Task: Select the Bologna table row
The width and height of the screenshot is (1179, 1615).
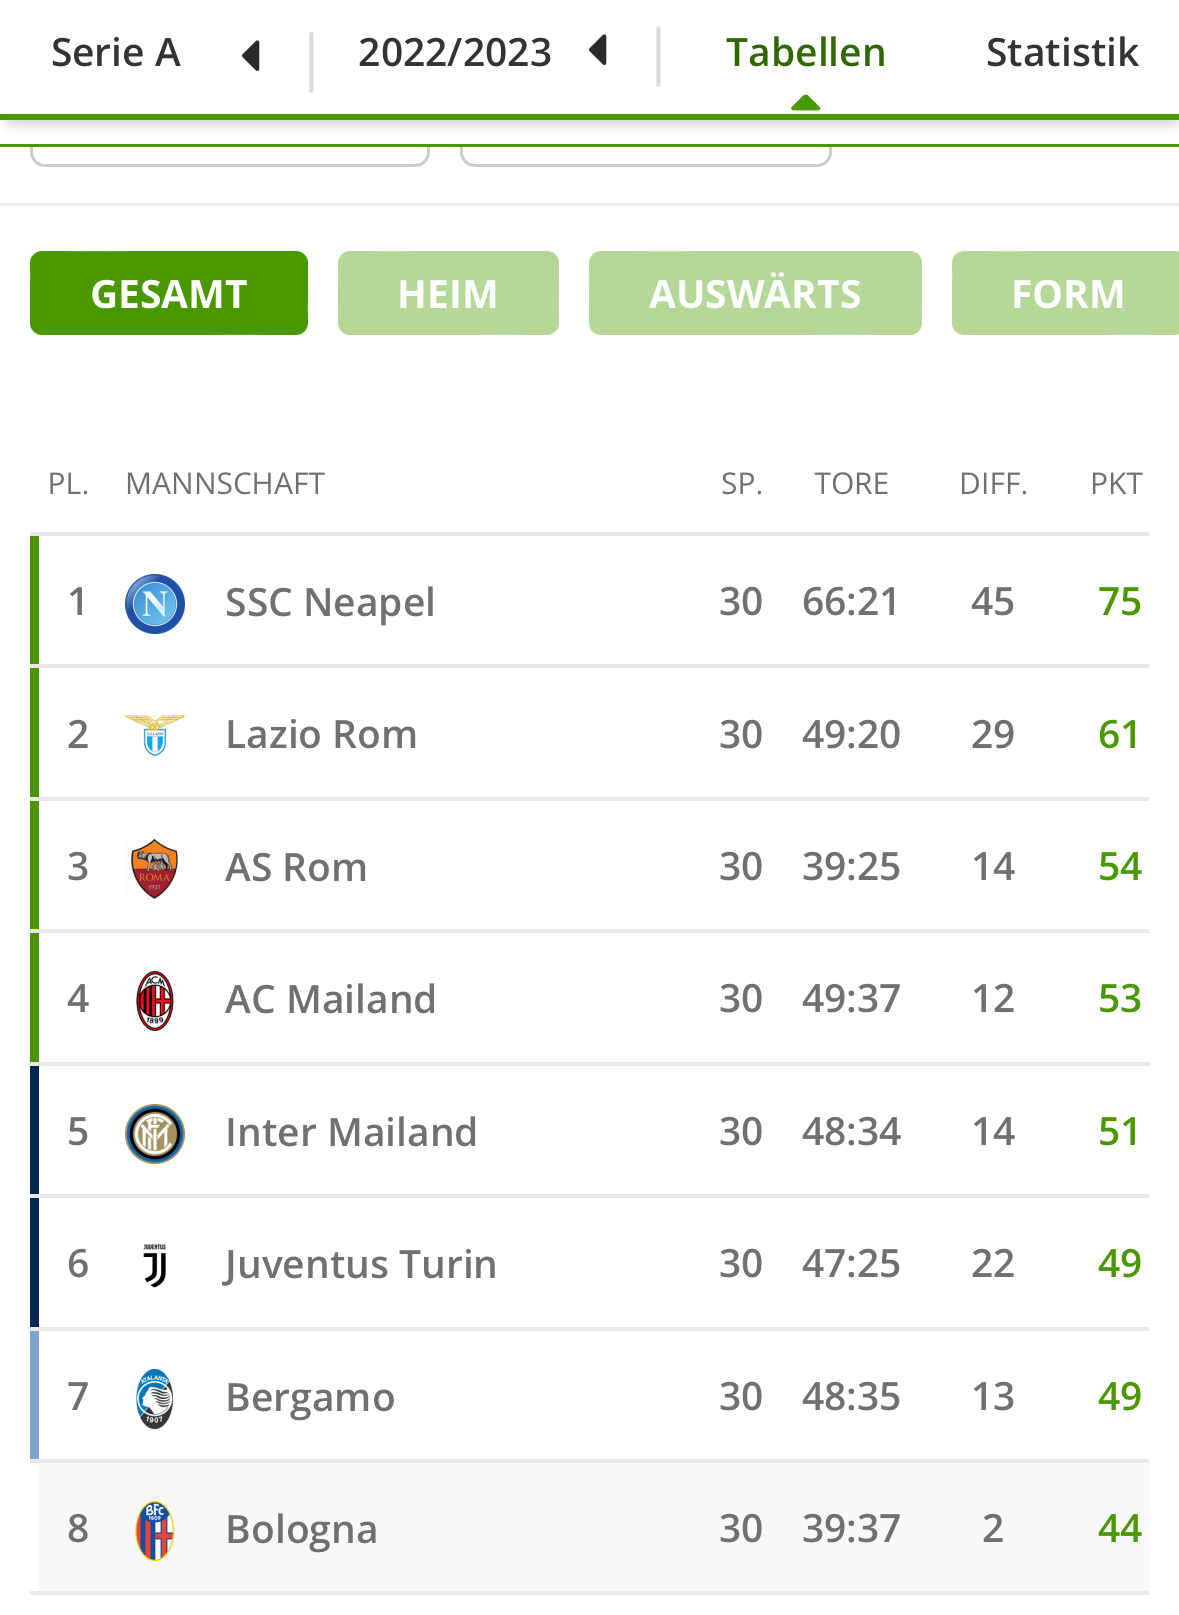Action: point(590,1529)
